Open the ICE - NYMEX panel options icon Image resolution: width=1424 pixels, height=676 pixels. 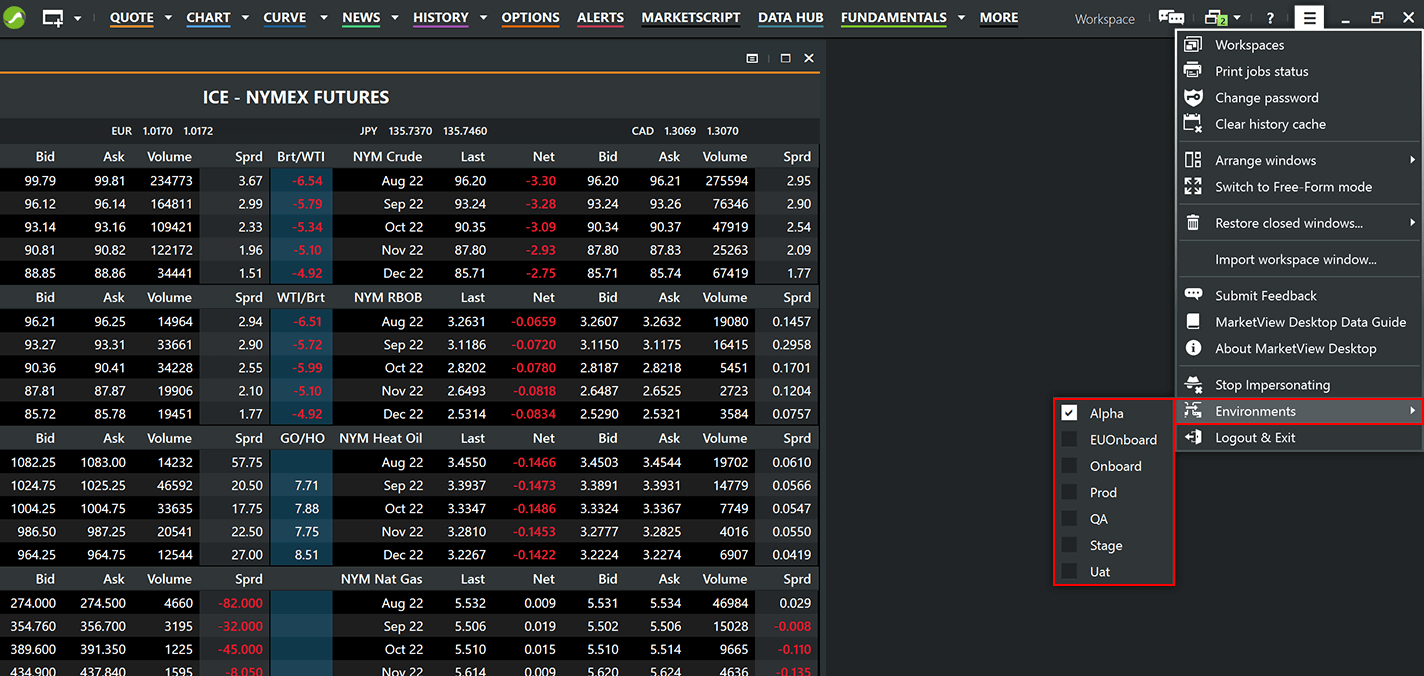(752, 58)
